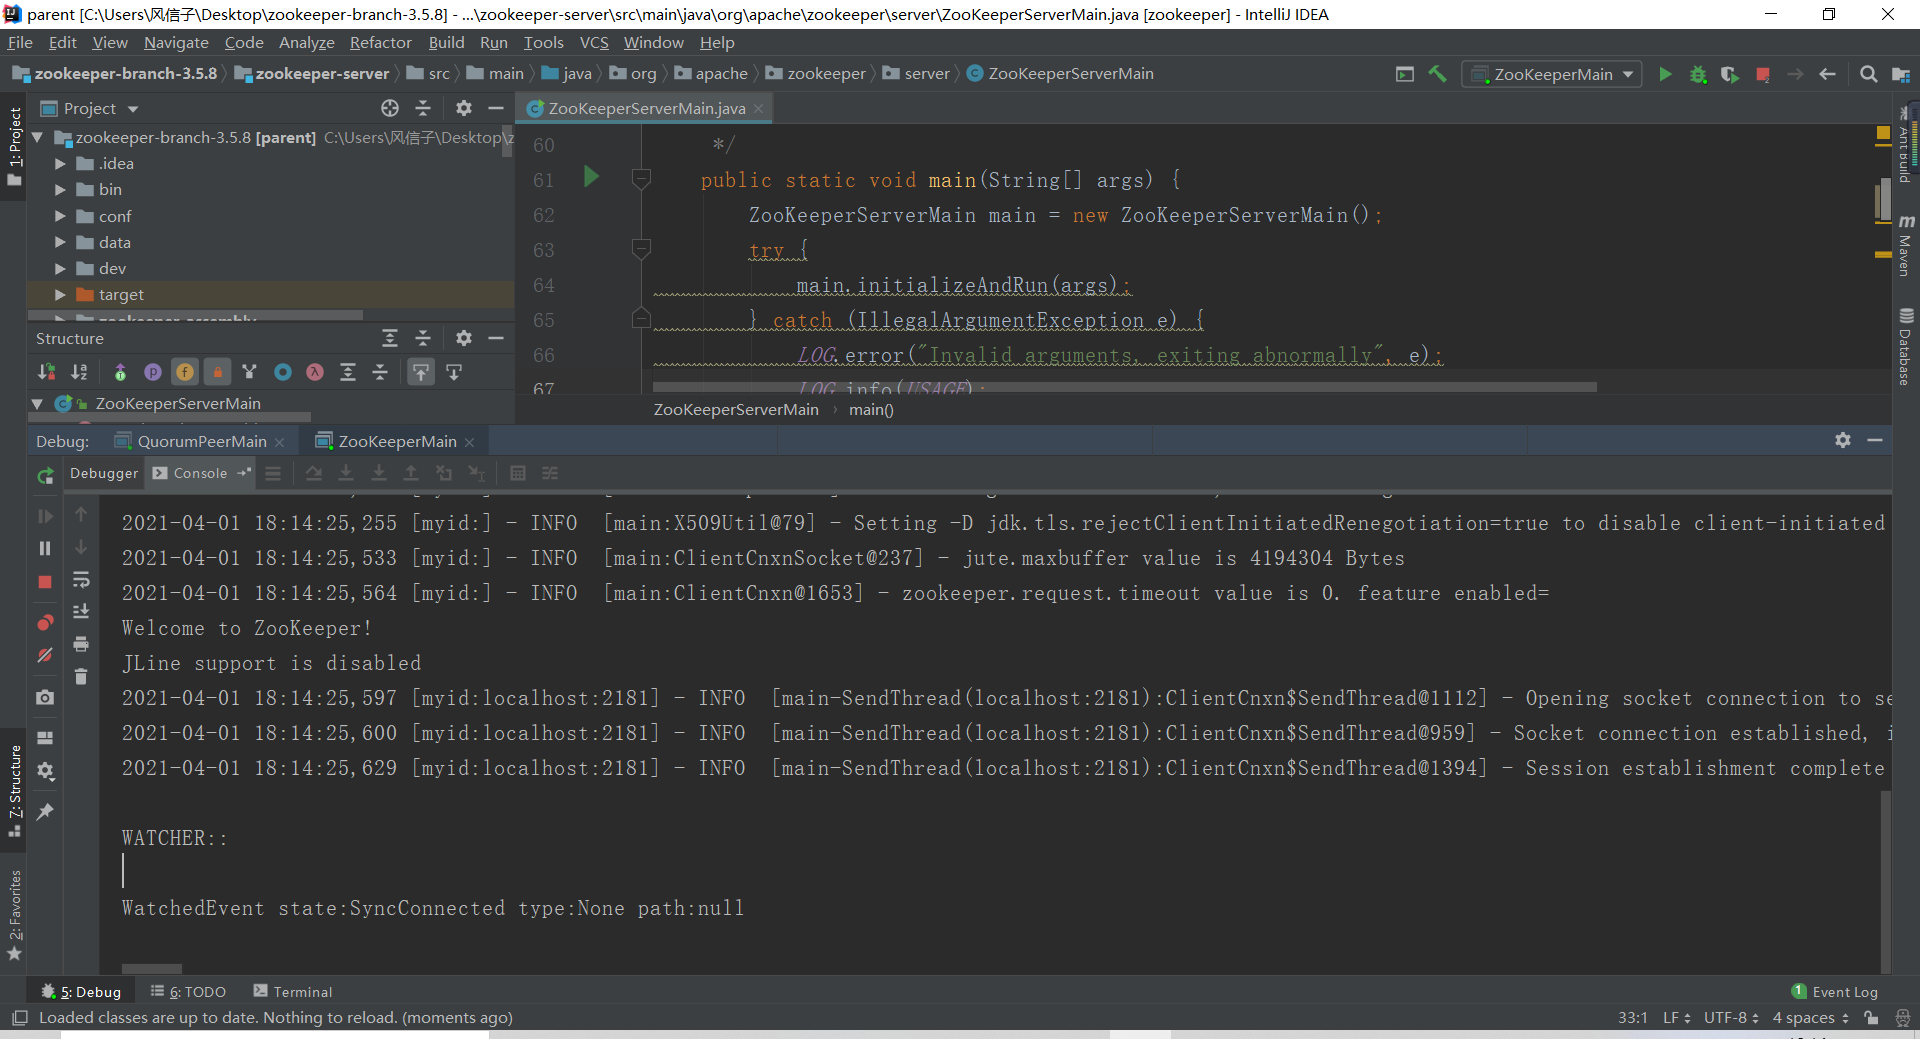Click the green Debug bug icon

tap(1698, 74)
